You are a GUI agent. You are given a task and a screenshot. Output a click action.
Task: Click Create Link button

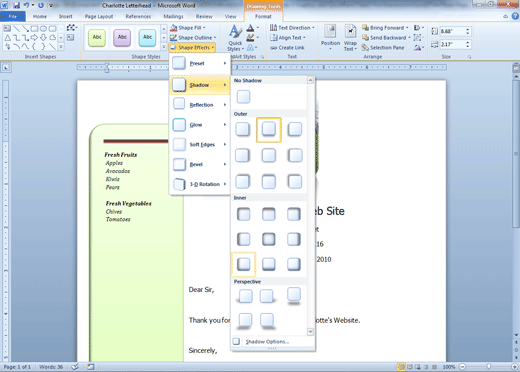coord(287,48)
